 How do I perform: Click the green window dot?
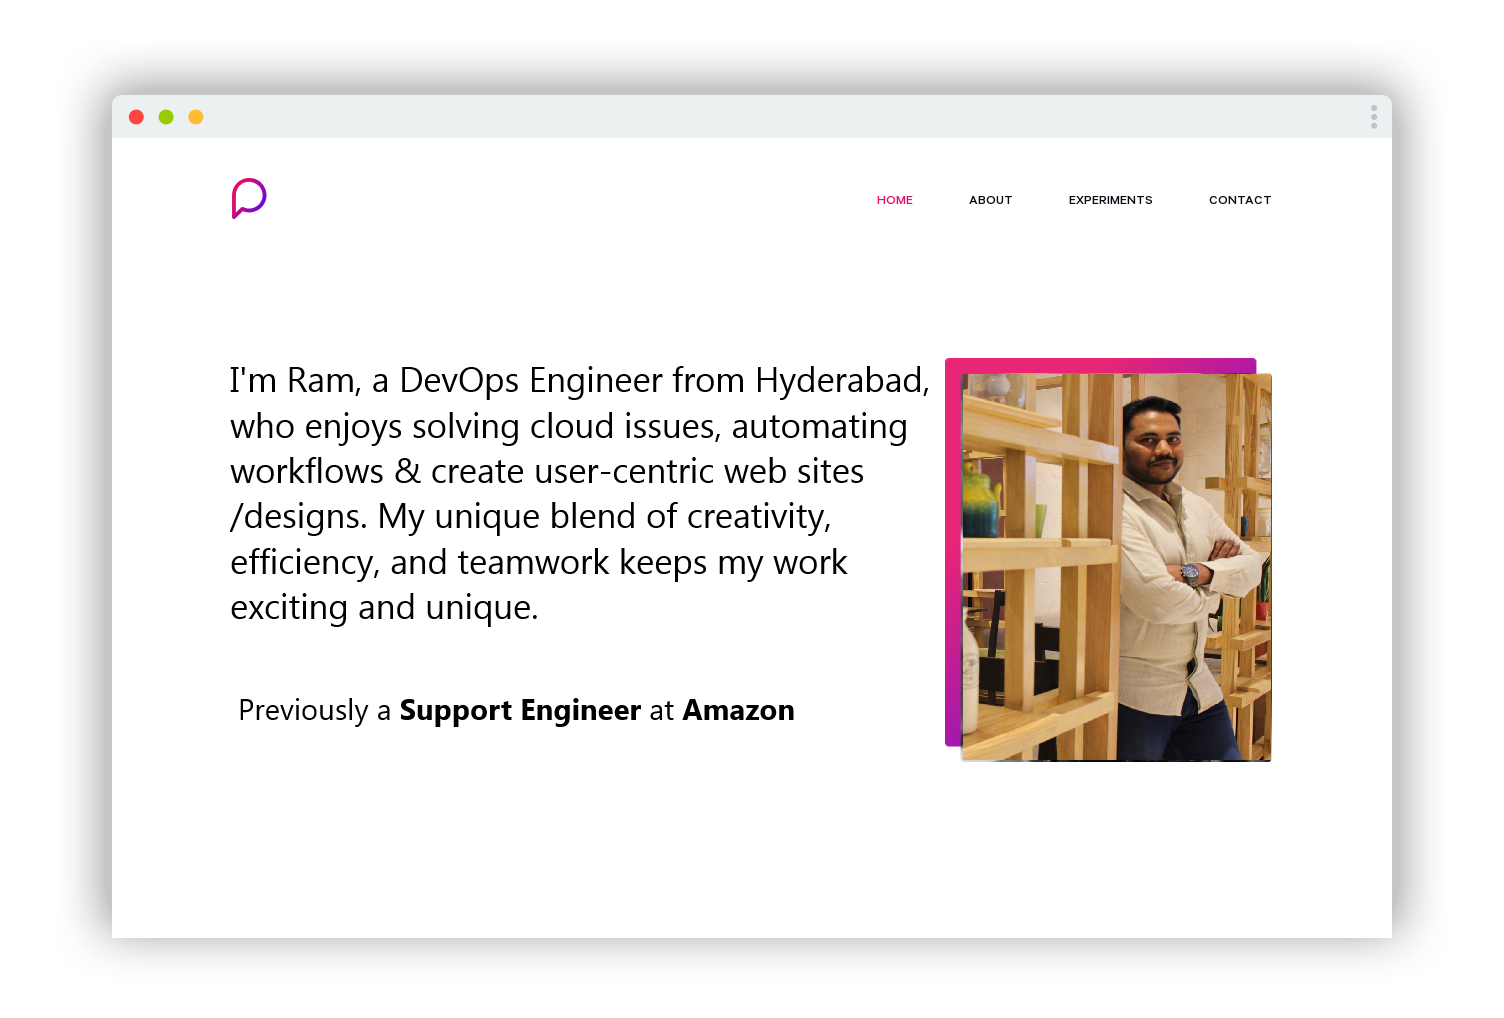coord(166,117)
